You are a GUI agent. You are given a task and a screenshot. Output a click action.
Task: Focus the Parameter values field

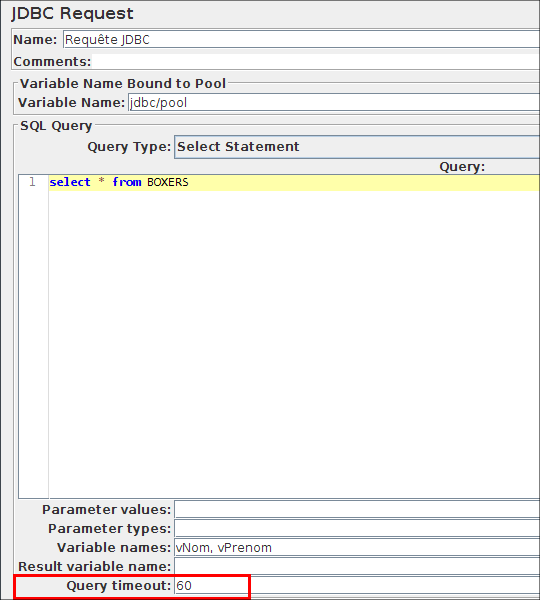(357, 510)
